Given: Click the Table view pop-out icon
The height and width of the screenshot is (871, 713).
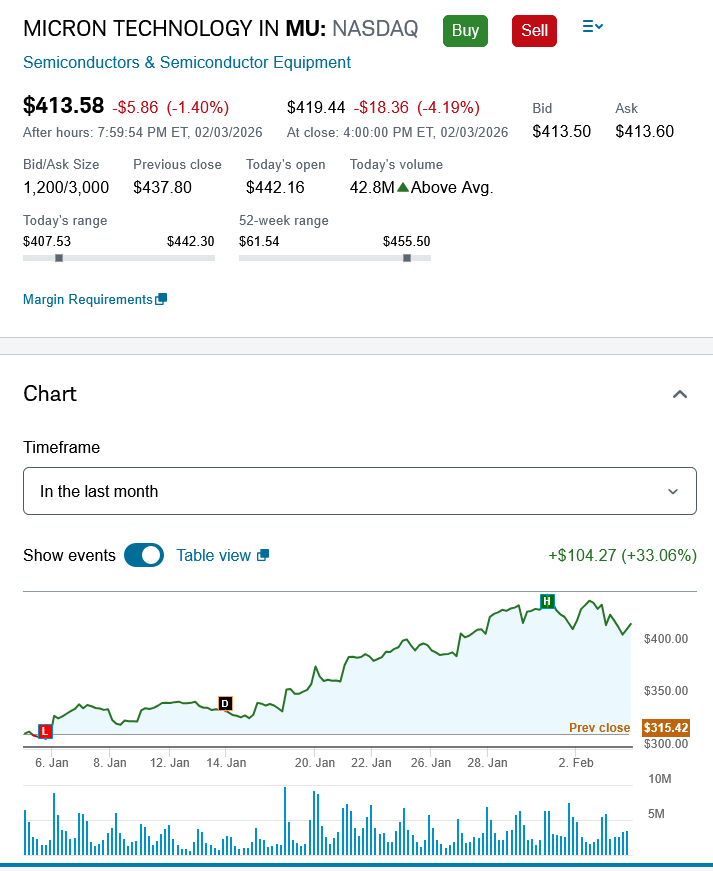Looking at the screenshot, I should (x=263, y=555).
